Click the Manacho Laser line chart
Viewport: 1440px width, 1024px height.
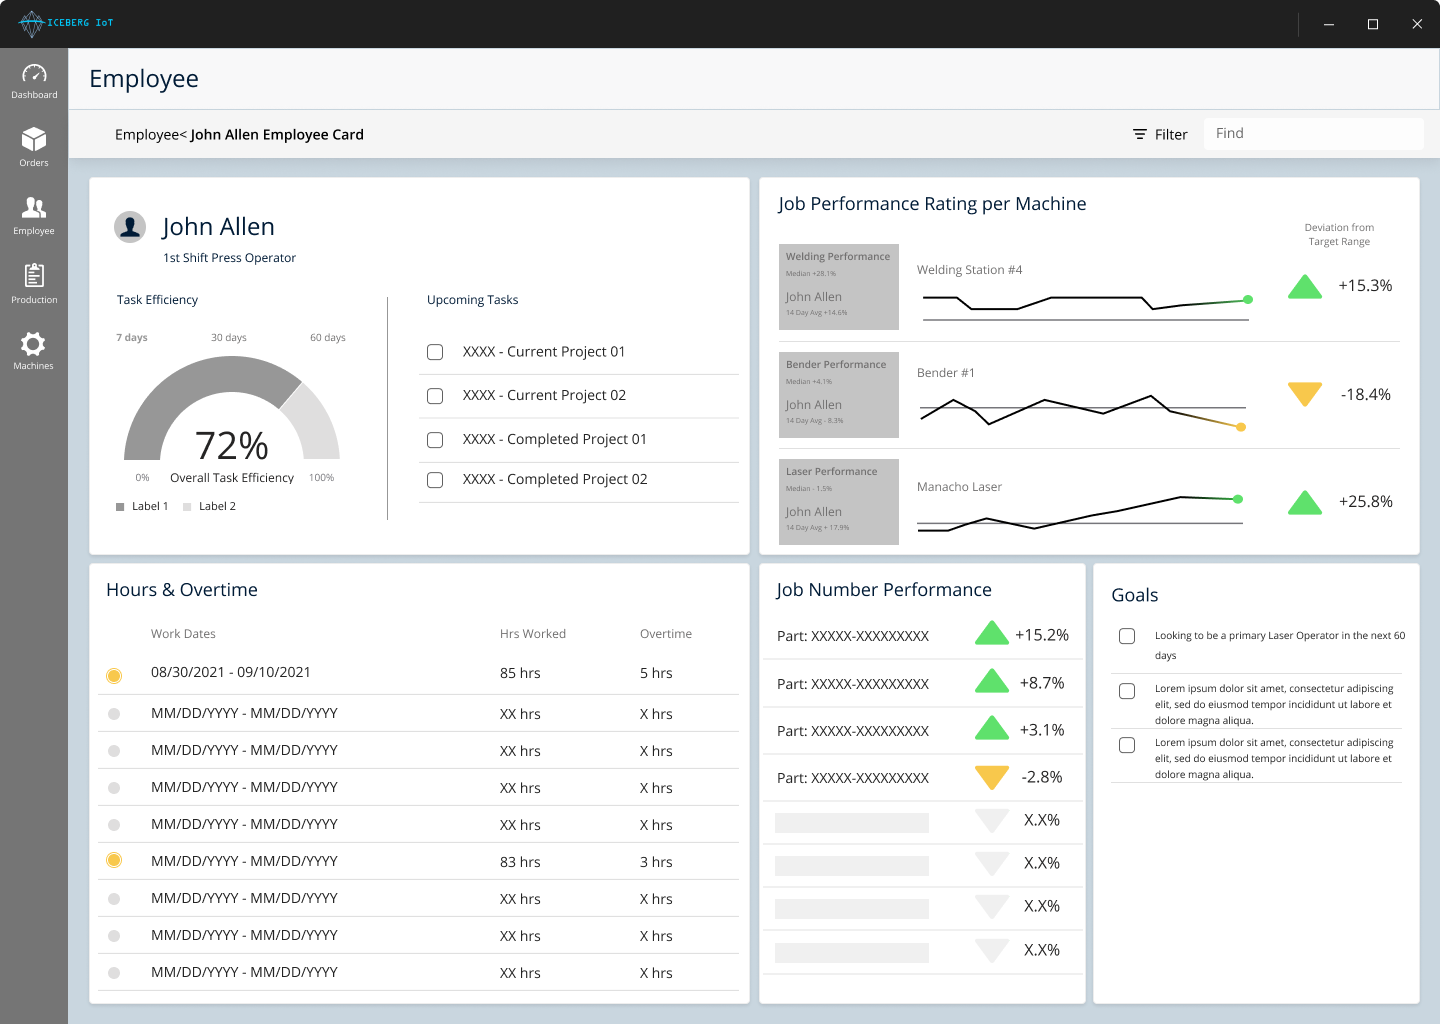pos(1080,512)
